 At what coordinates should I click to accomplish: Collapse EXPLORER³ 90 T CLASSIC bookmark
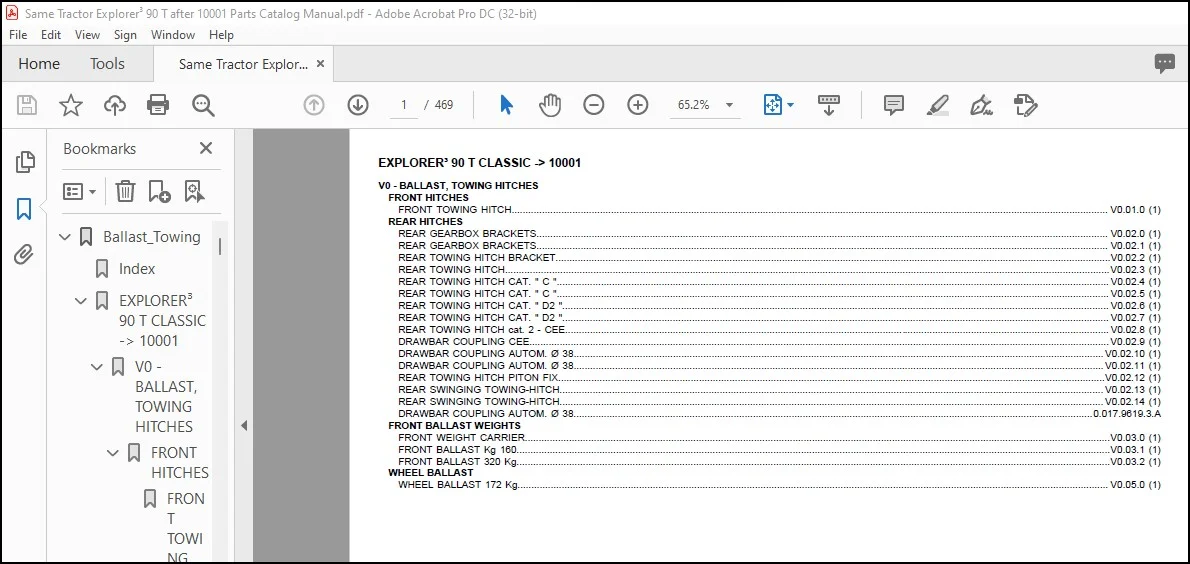coord(80,301)
